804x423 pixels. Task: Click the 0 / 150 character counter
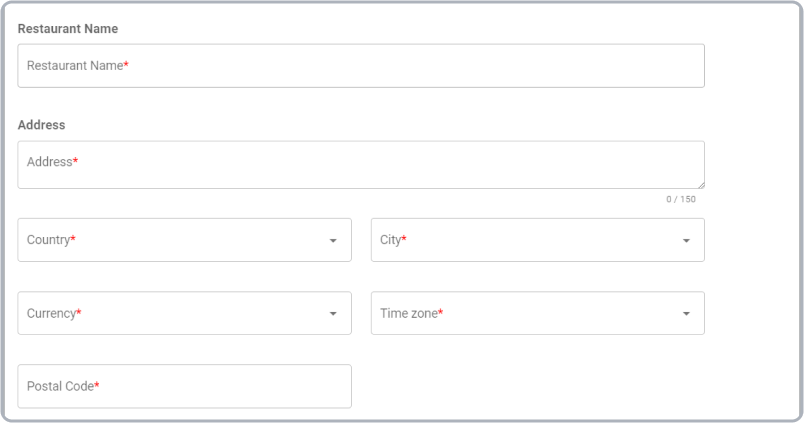point(681,199)
